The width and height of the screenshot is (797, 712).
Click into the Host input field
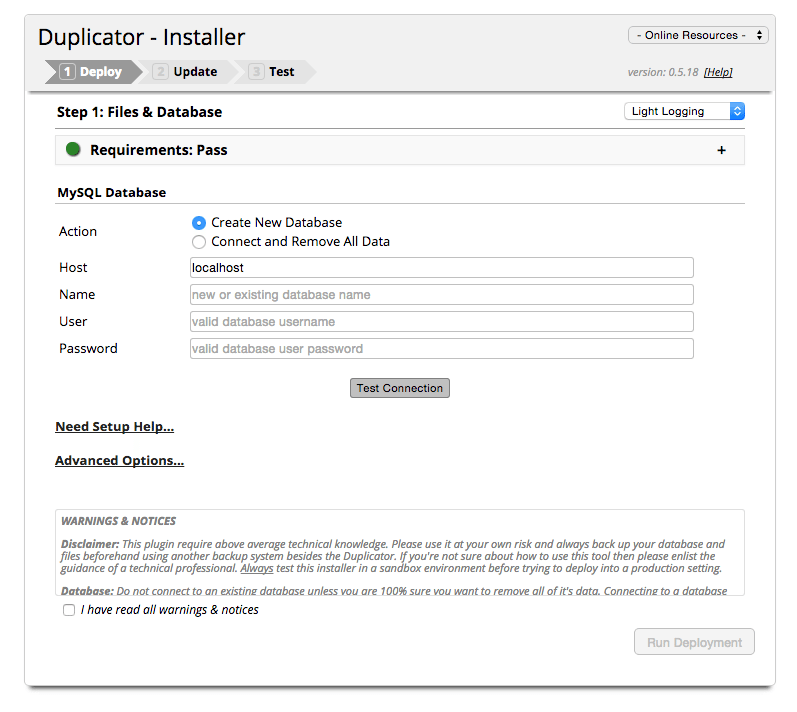click(441, 268)
